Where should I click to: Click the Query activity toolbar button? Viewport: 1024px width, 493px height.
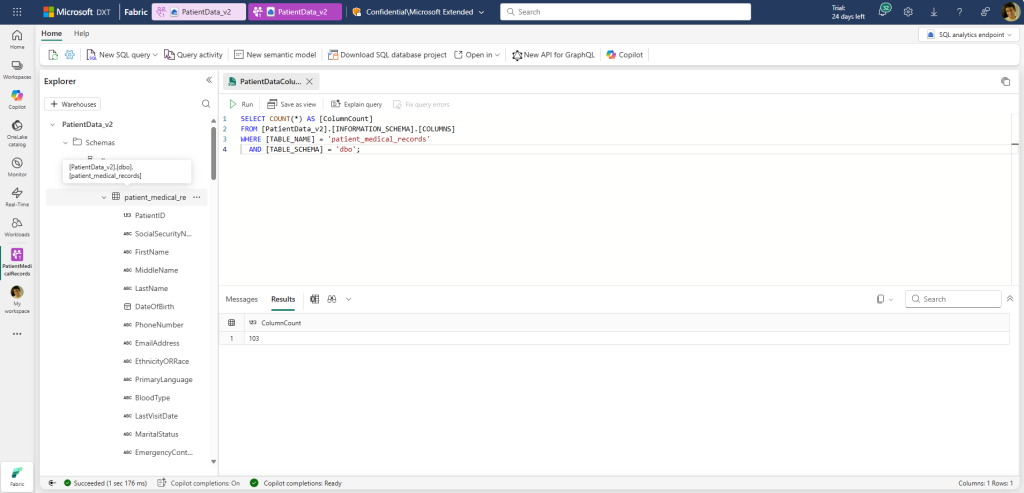pyautogui.click(x=193, y=55)
